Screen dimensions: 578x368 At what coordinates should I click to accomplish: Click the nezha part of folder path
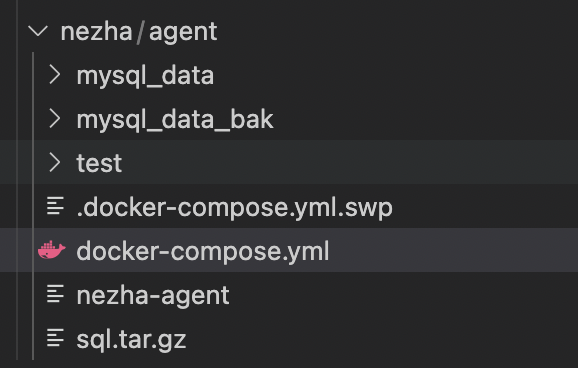[x=97, y=32]
